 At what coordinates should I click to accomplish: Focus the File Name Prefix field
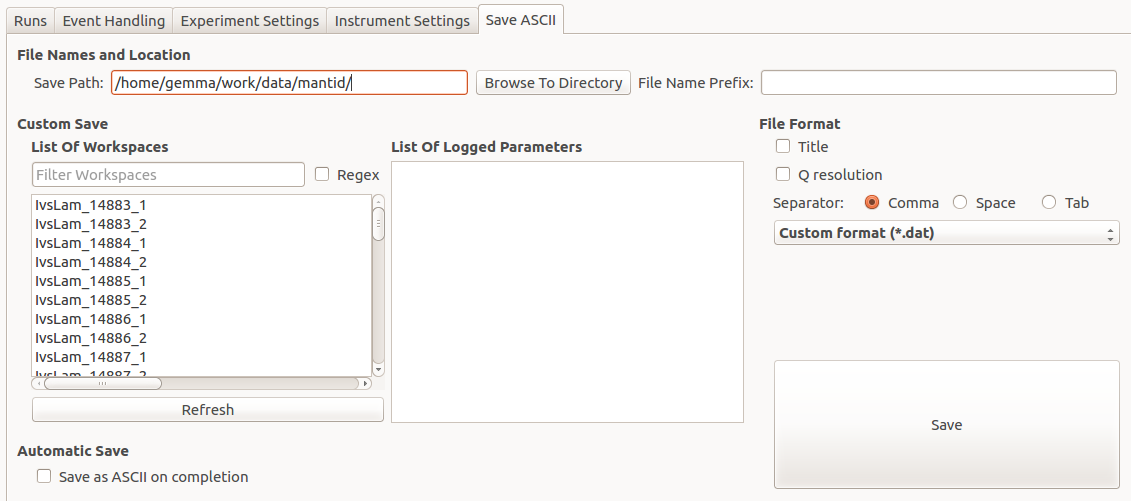[938, 83]
